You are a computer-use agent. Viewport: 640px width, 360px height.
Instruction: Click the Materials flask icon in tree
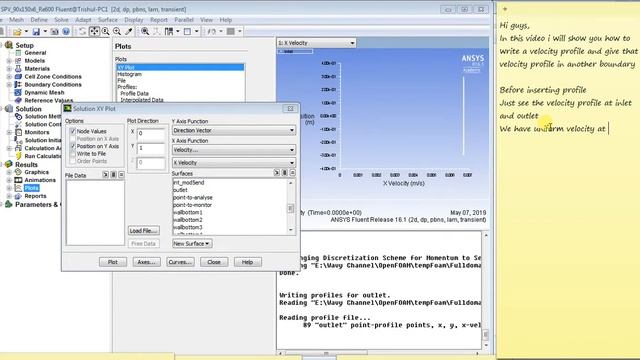coord(18,69)
